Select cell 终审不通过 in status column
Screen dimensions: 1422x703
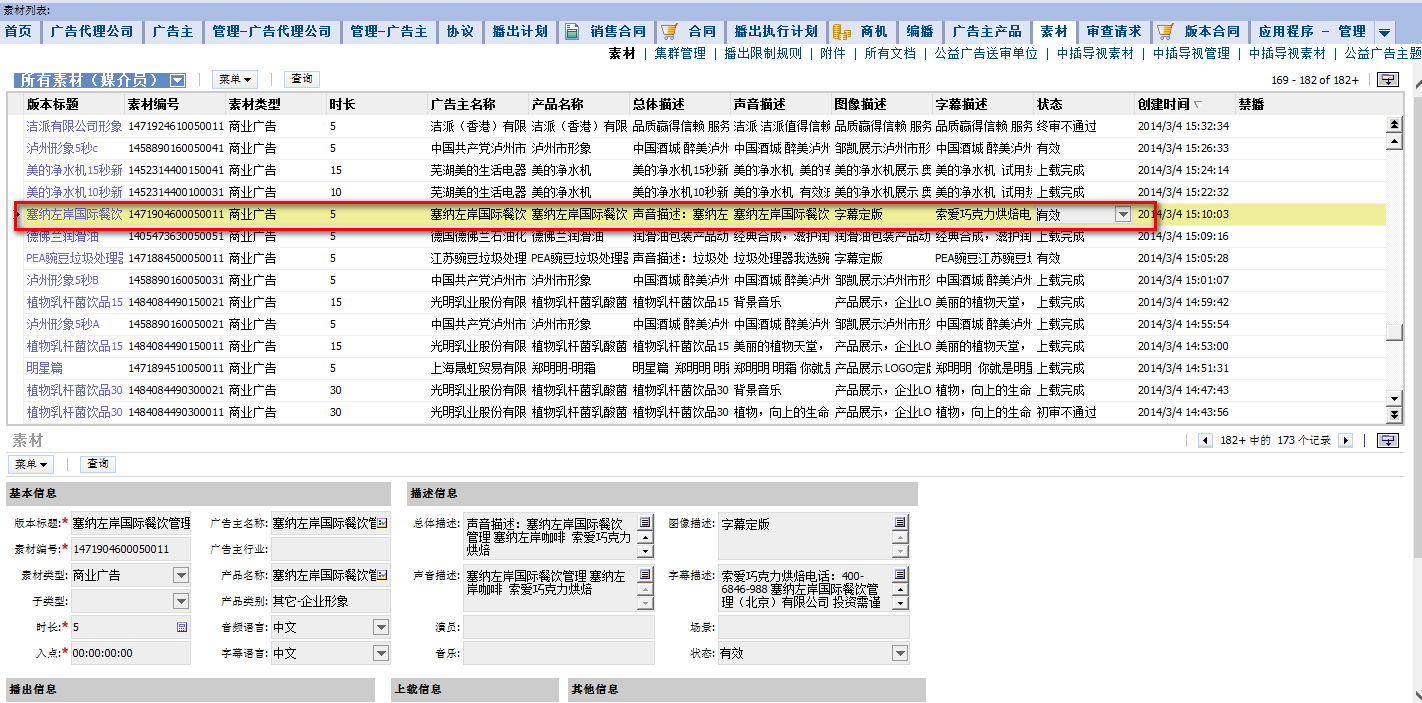[x=1067, y=126]
